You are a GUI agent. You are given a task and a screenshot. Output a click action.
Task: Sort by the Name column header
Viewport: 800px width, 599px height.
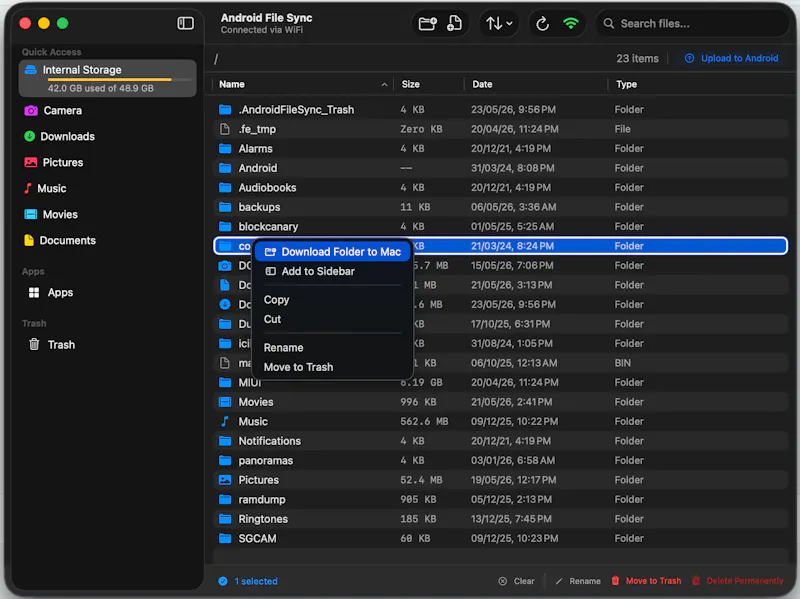point(232,84)
